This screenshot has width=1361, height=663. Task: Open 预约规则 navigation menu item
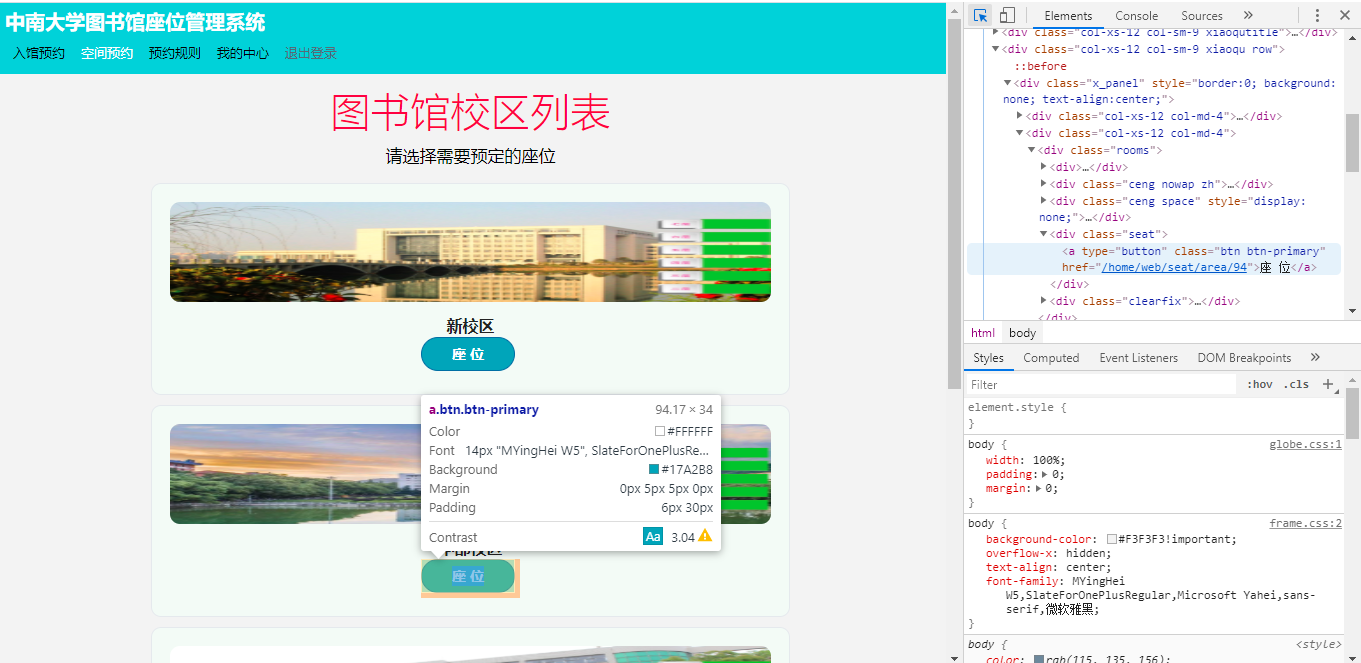coord(175,54)
